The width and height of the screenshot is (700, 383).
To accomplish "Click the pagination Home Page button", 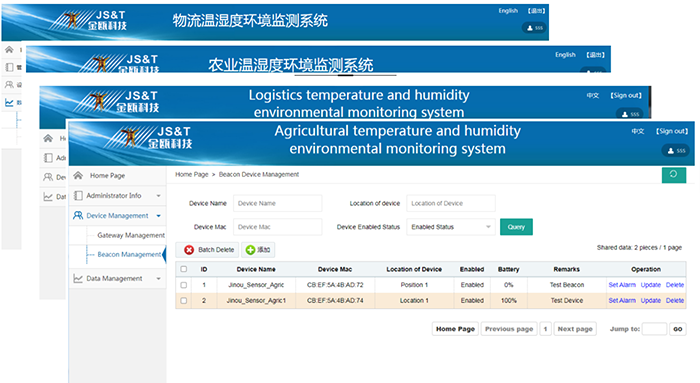I will point(455,329).
